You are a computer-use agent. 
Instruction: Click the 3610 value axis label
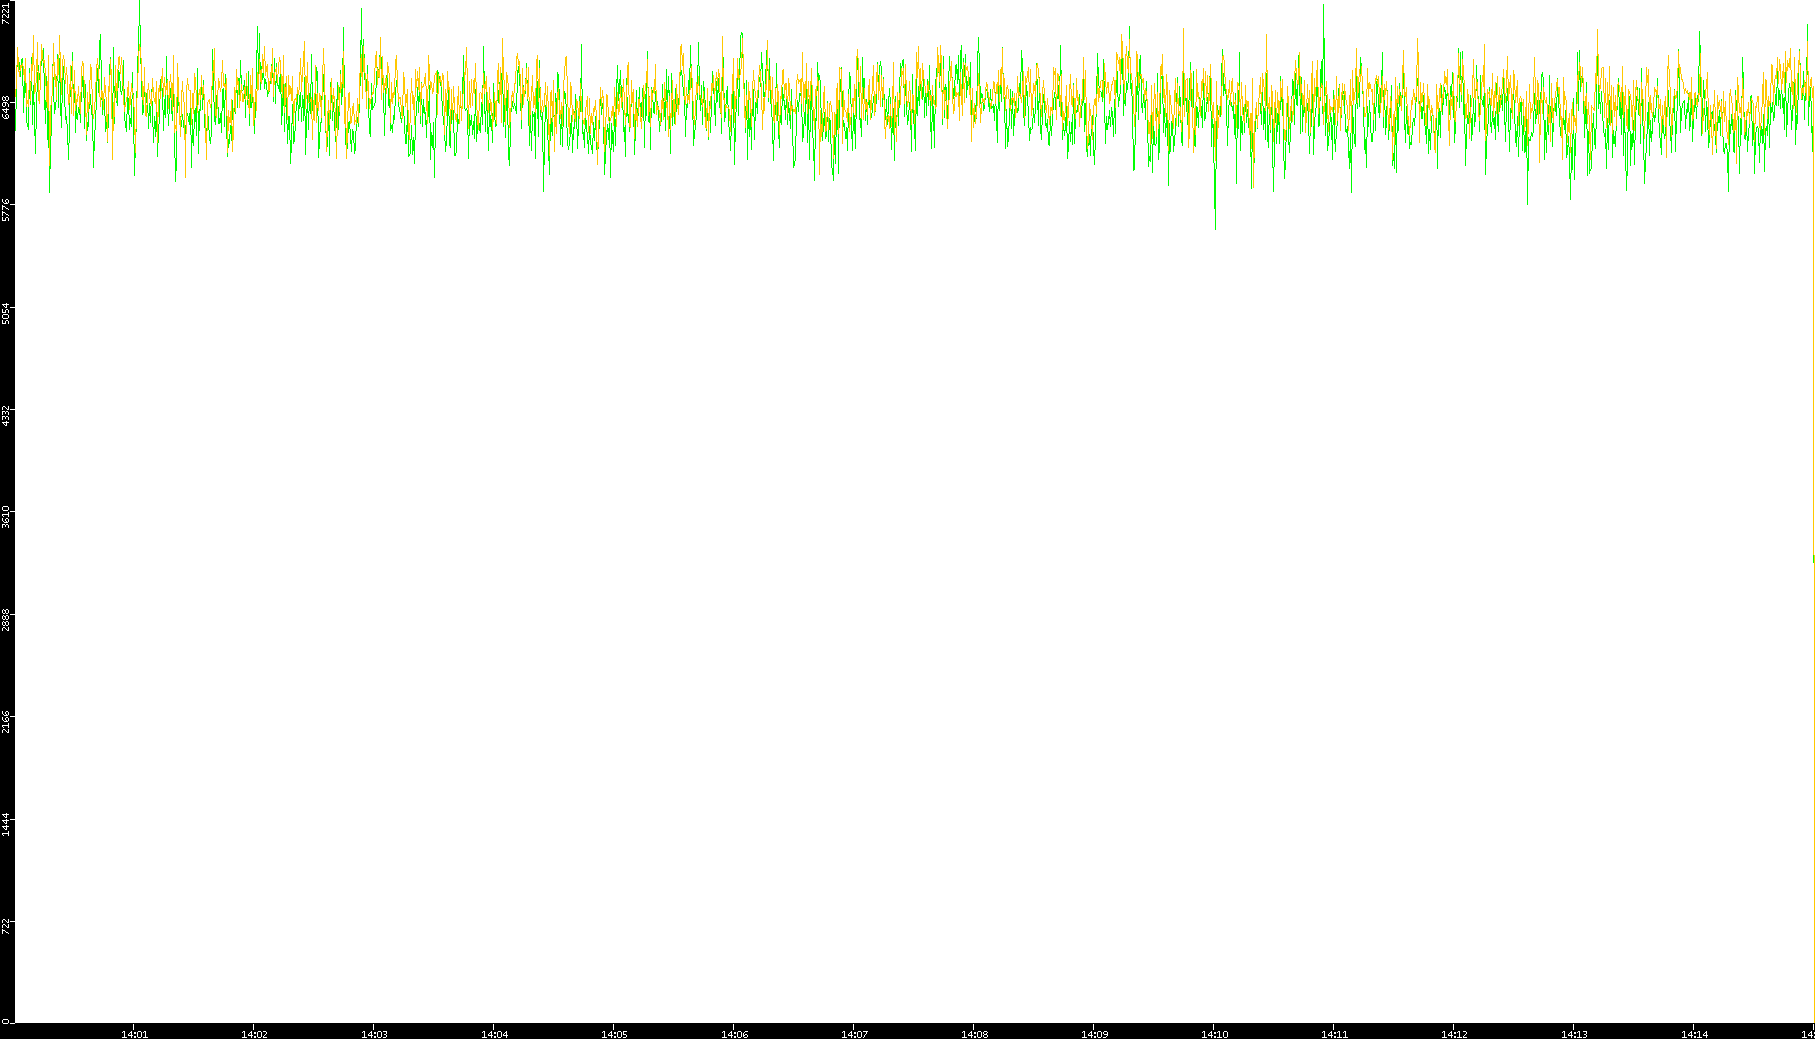pyautogui.click(x=6, y=518)
